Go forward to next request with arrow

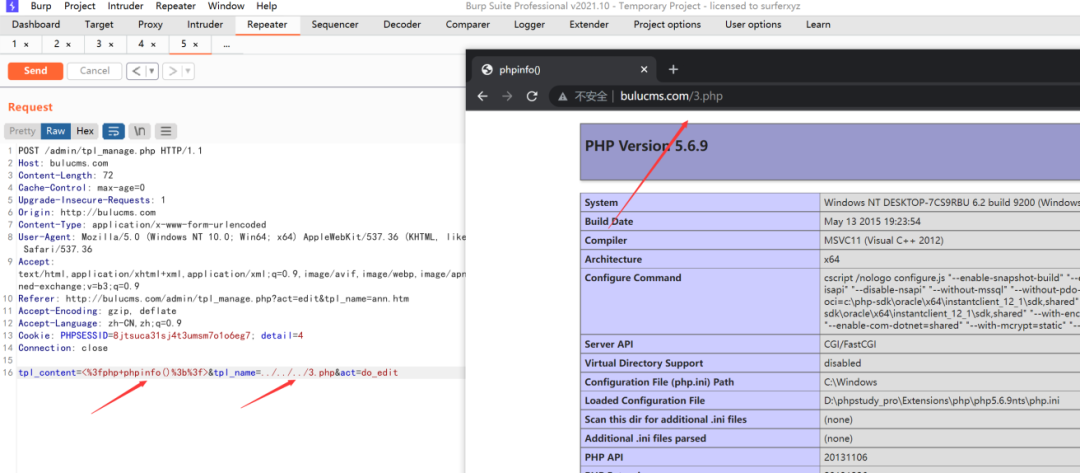tap(173, 71)
